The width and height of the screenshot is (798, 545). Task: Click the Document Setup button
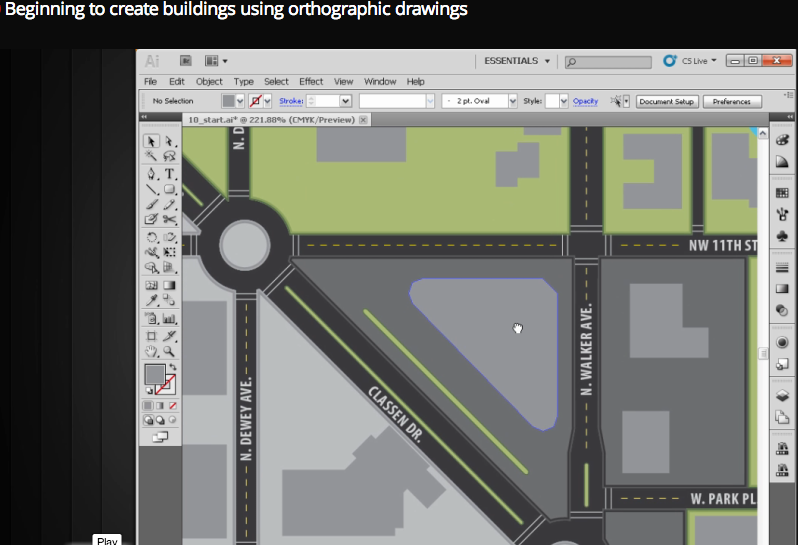coord(667,101)
